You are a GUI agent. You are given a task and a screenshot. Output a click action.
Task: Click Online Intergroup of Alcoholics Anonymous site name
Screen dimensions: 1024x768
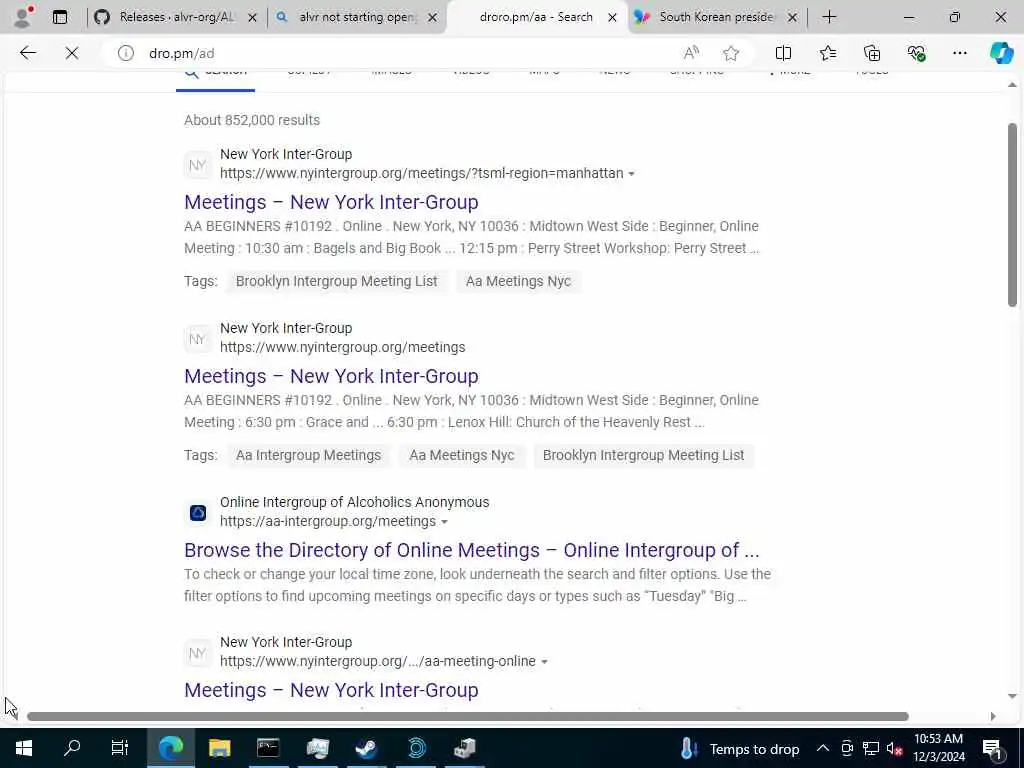click(355, 502)
